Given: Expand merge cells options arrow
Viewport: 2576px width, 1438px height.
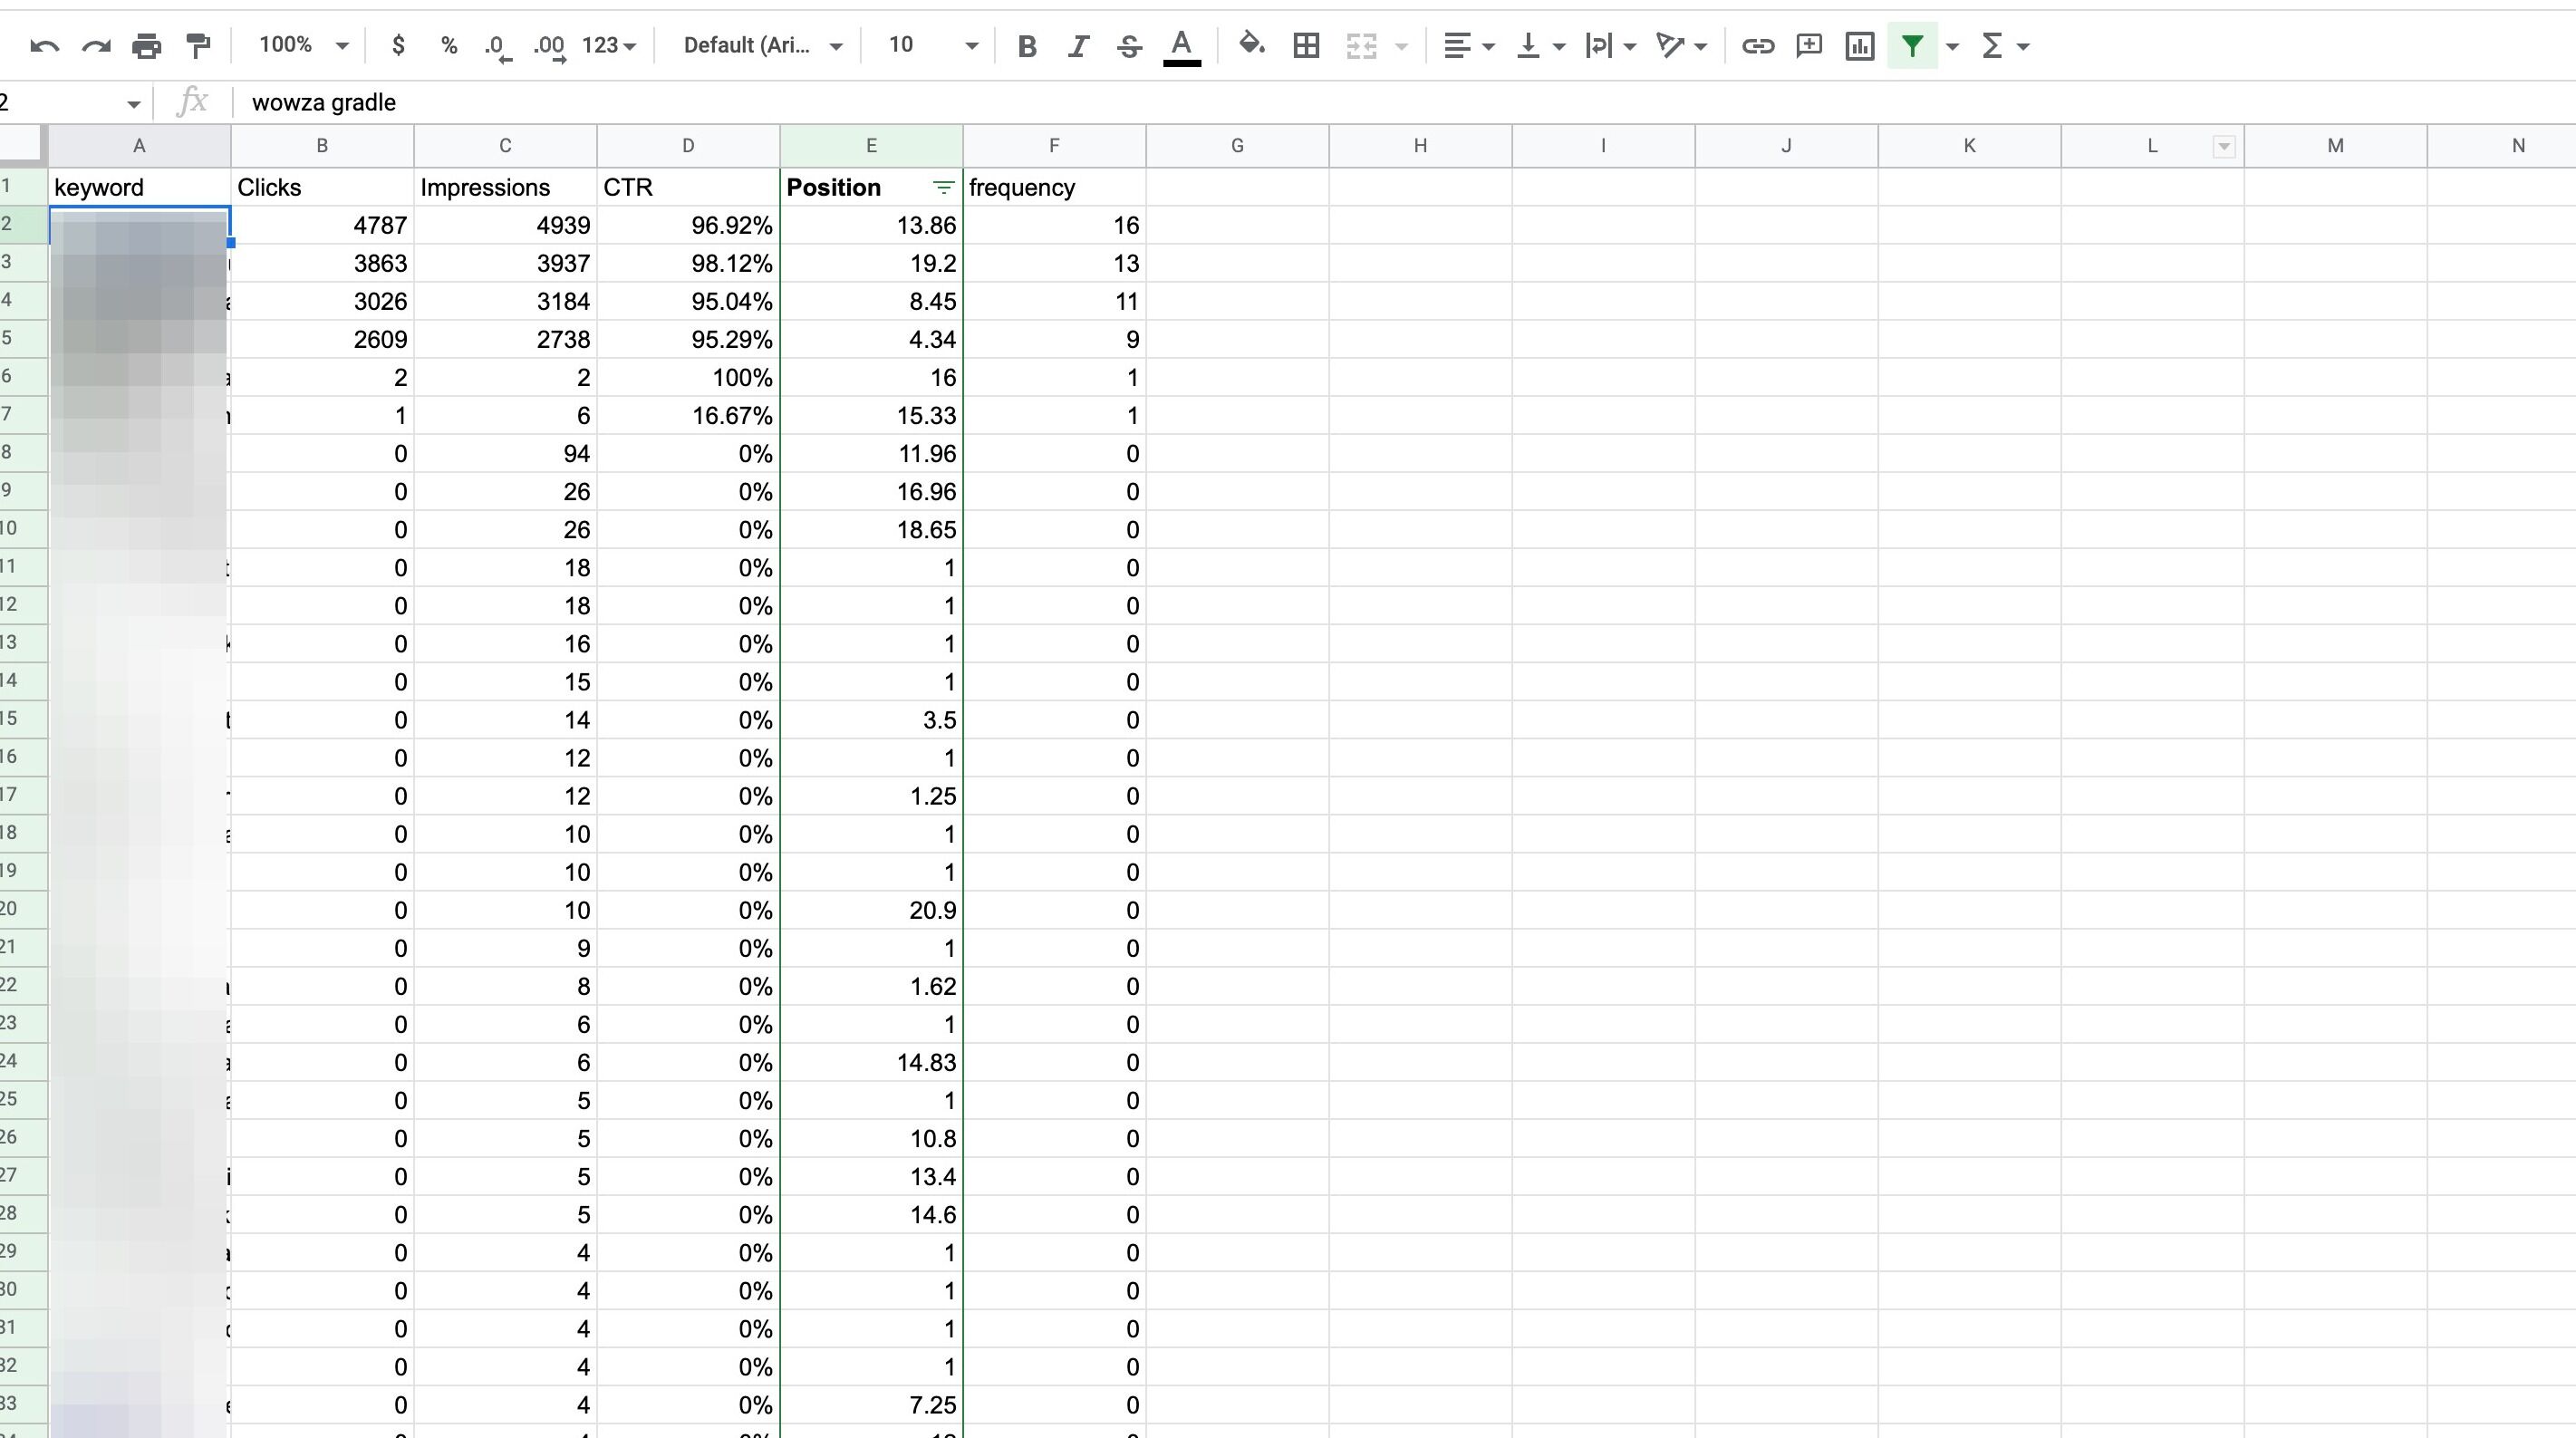Looking at the screenshot, I should (1401, 46).
